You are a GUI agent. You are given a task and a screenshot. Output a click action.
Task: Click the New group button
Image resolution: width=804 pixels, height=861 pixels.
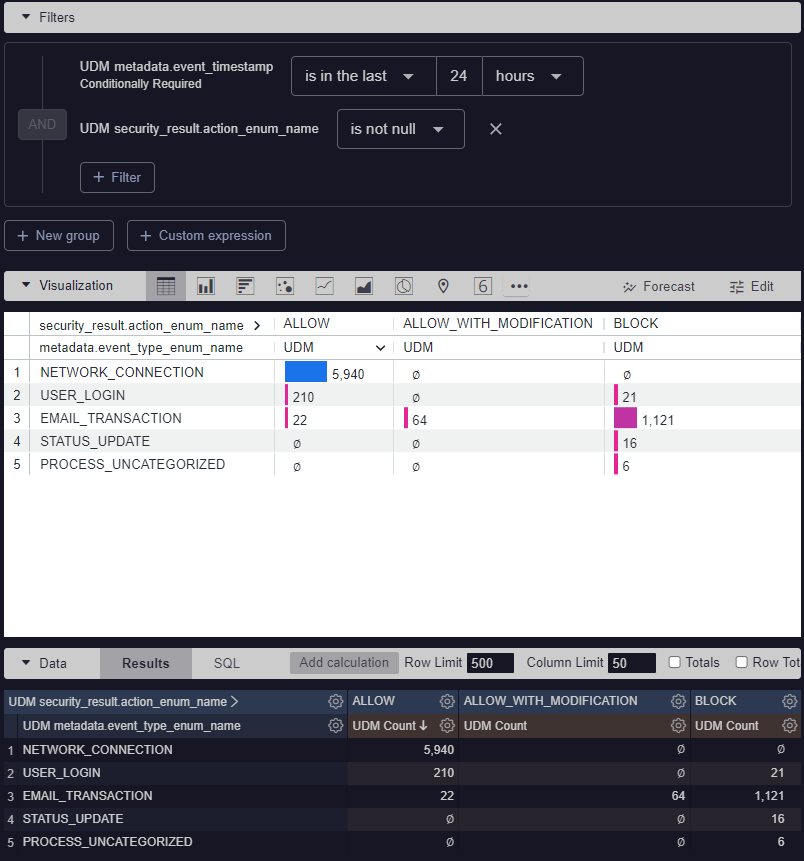59,235
